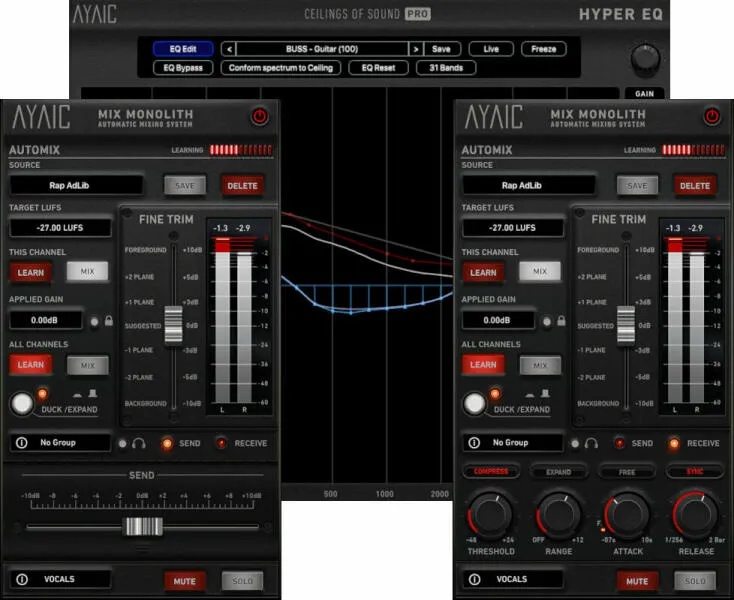Click the gain knob in Hyper EQ window
This screenshot has height=600, width=734.
click(646, 59)
